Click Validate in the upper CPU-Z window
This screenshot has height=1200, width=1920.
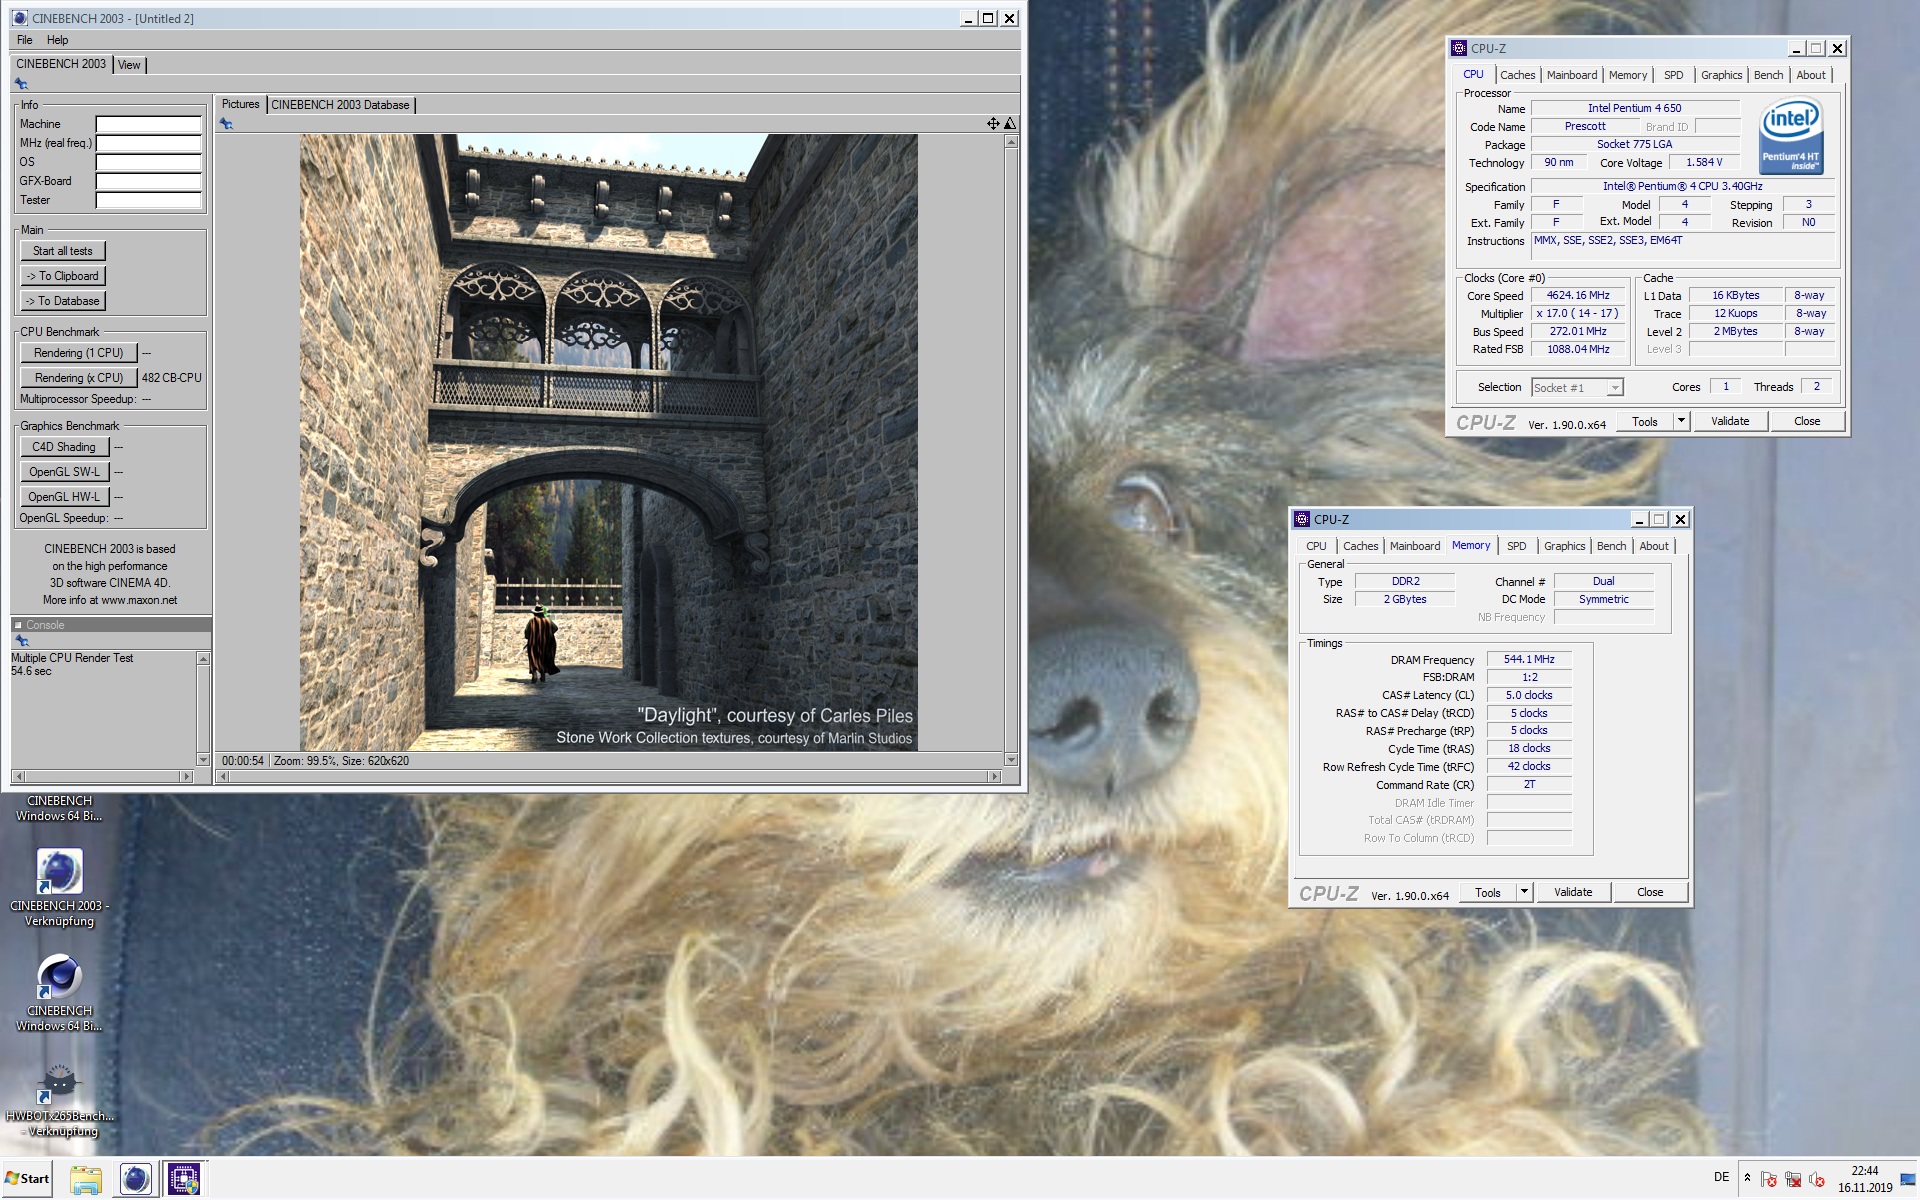[1730, 421]
